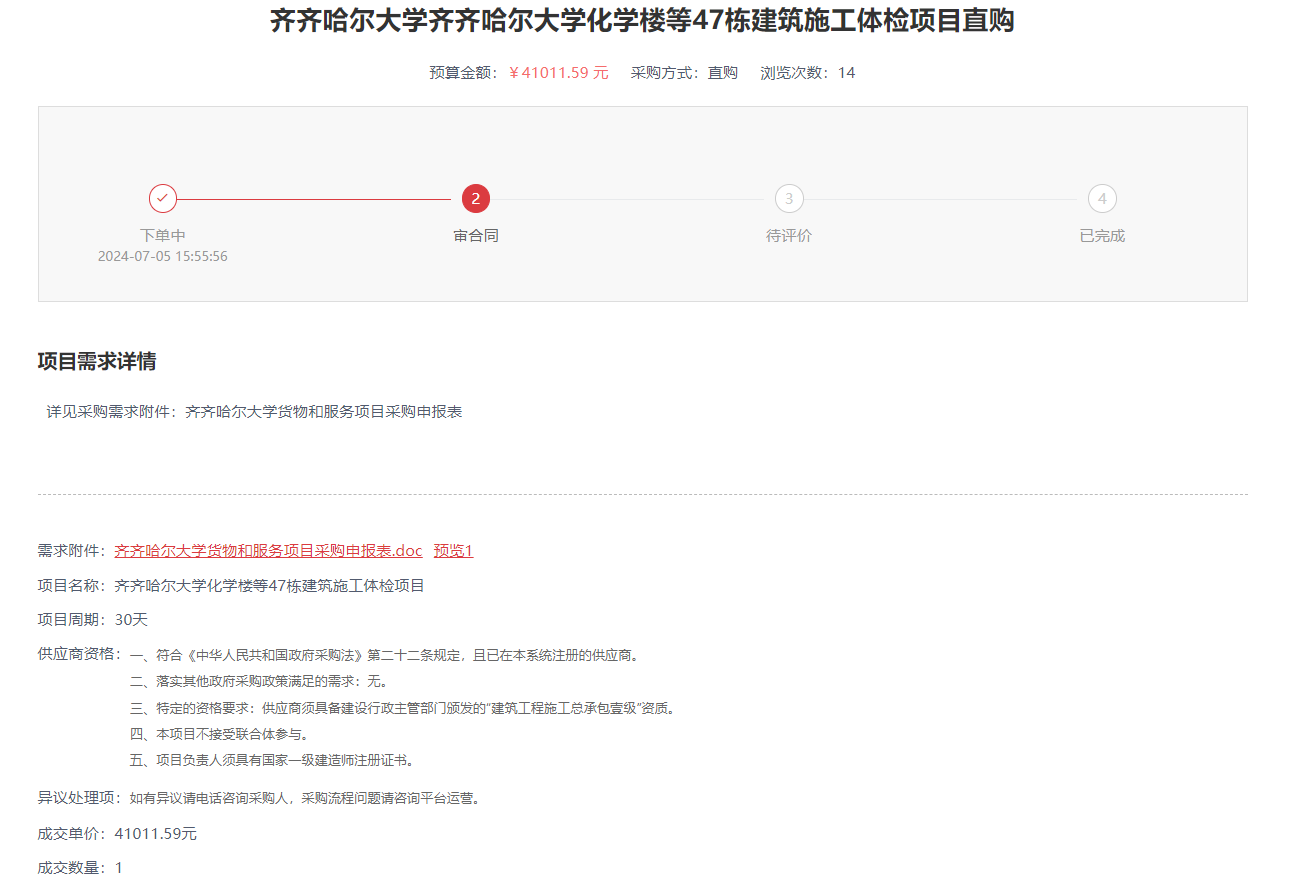The width and height of the screenshot is (1301, 884).
Task: Click the step 4 circle icon
Action: (x=1102, y=198)
